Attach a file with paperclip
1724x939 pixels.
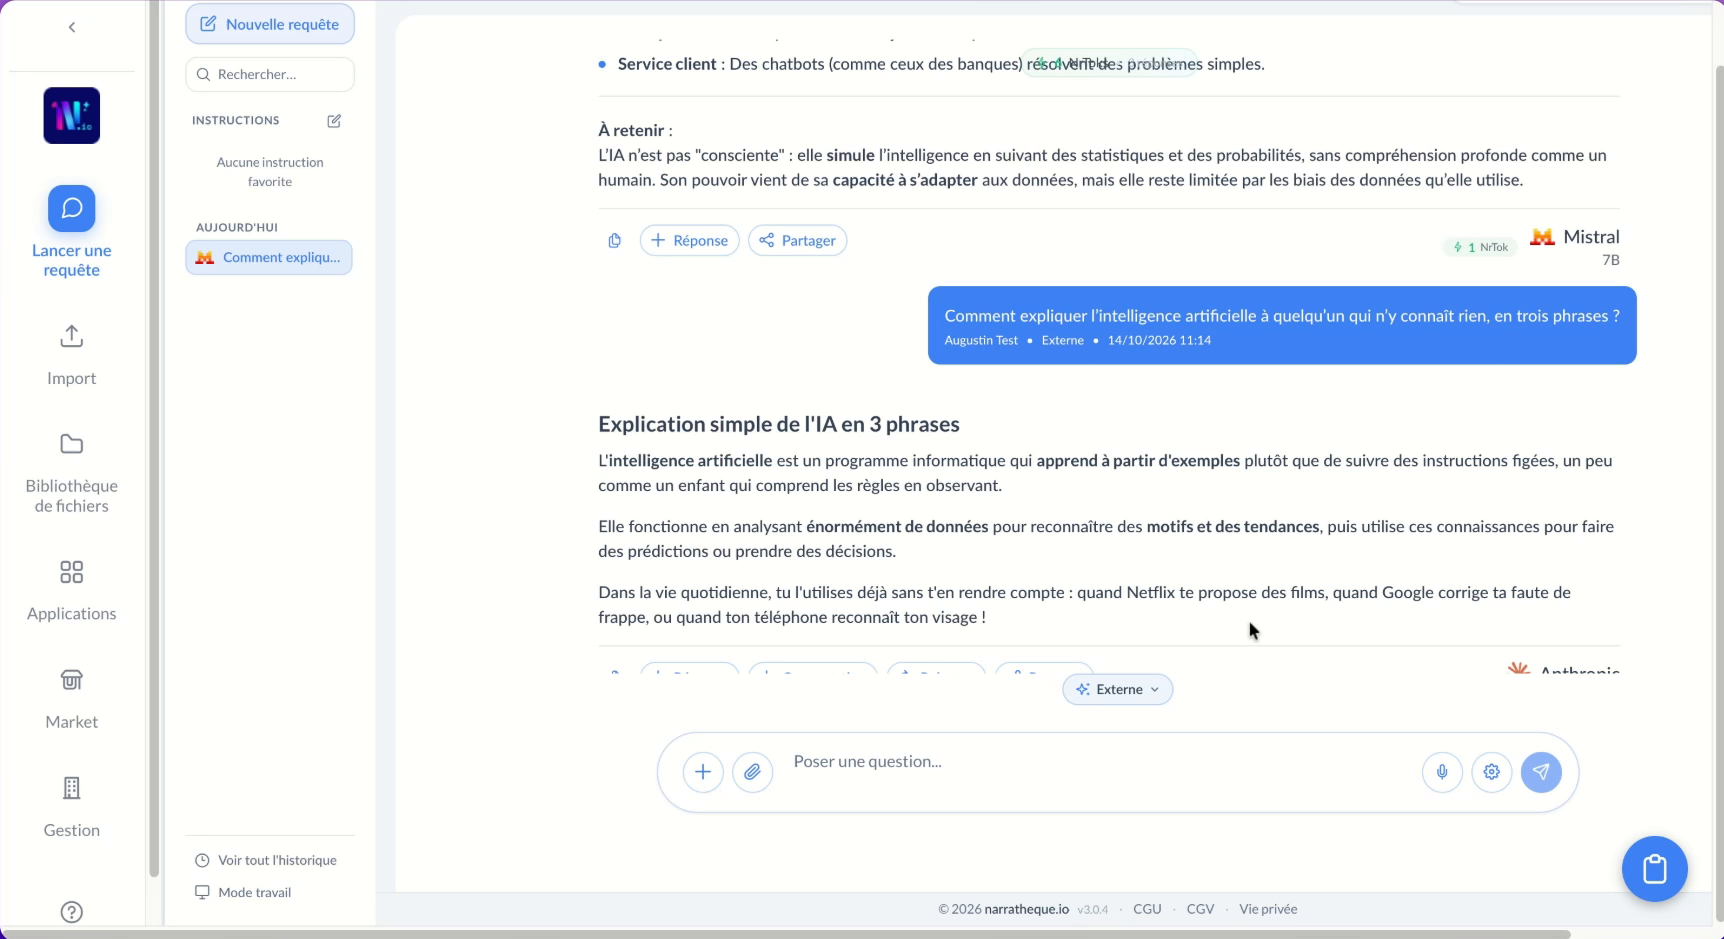753,772
